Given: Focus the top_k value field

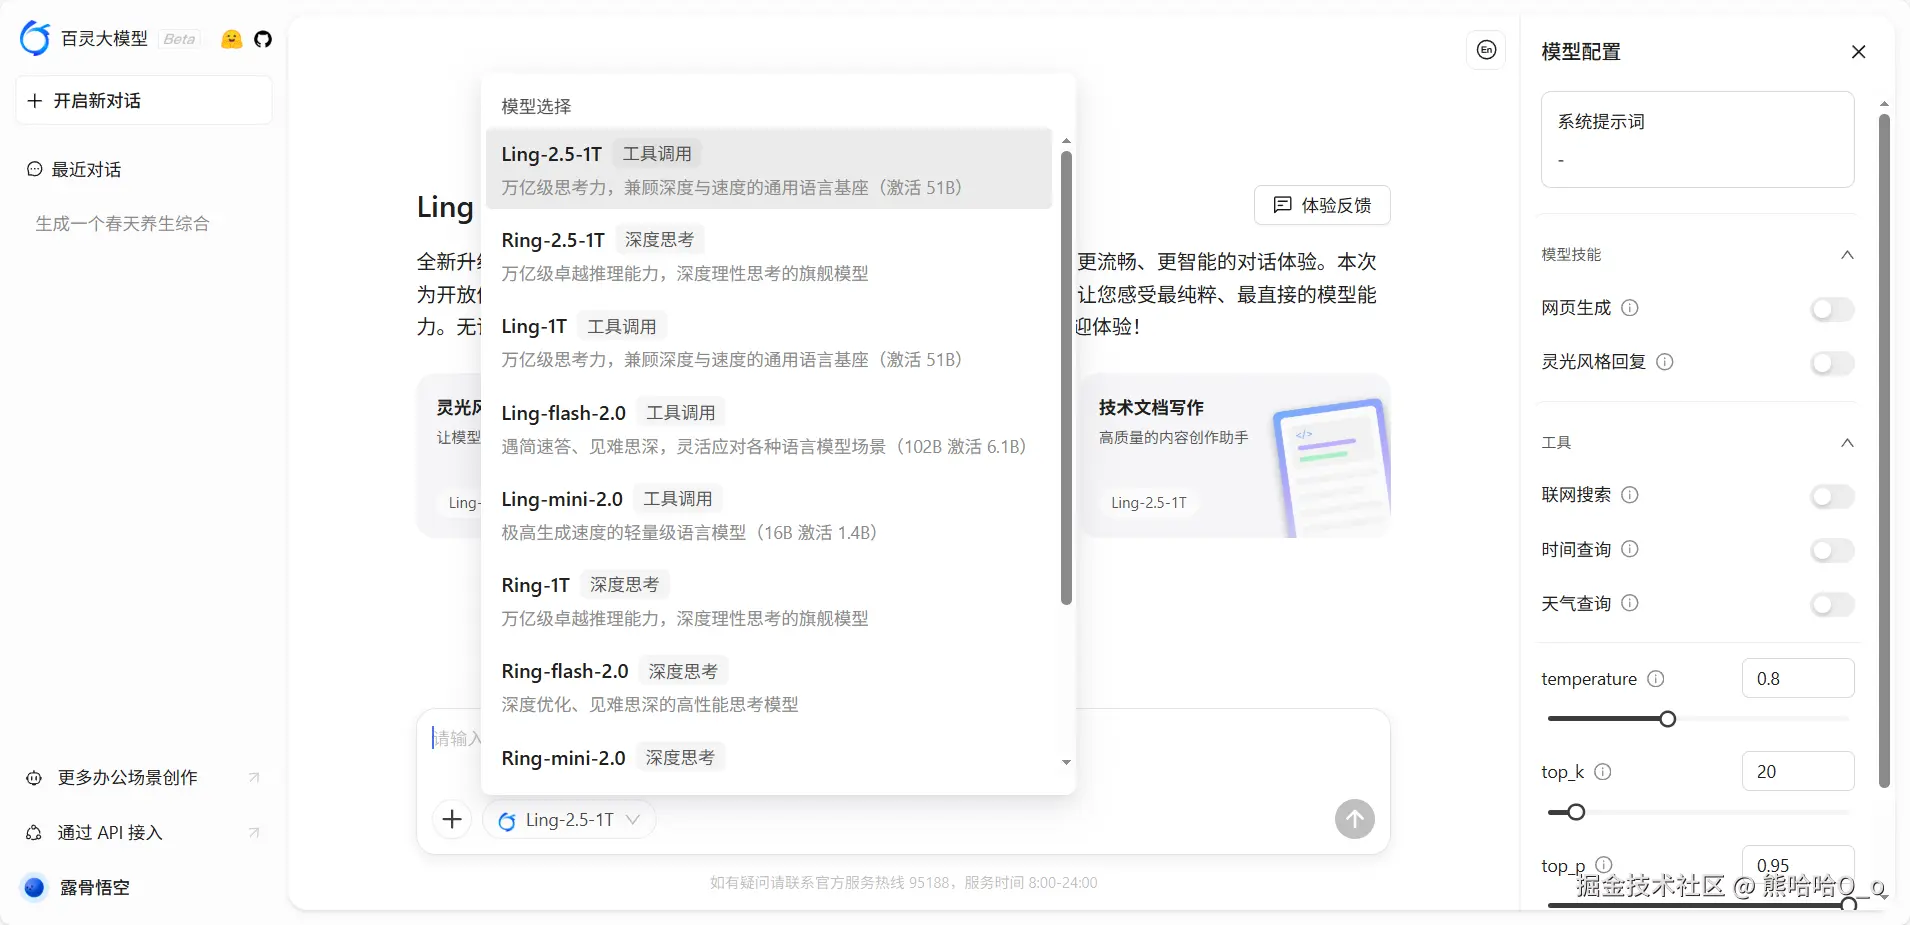Looking at the screenshot, I should point(1798,771).
